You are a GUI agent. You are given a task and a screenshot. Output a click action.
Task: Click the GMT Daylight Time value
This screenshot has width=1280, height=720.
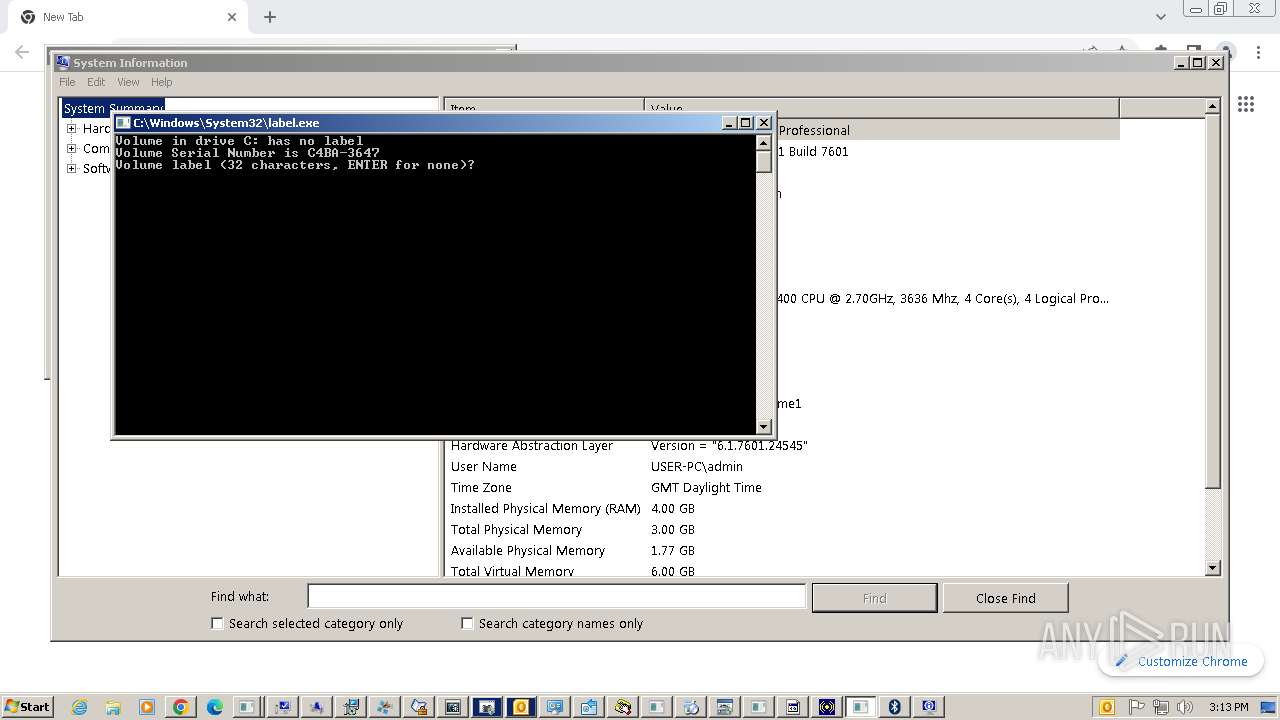[706, 487]
